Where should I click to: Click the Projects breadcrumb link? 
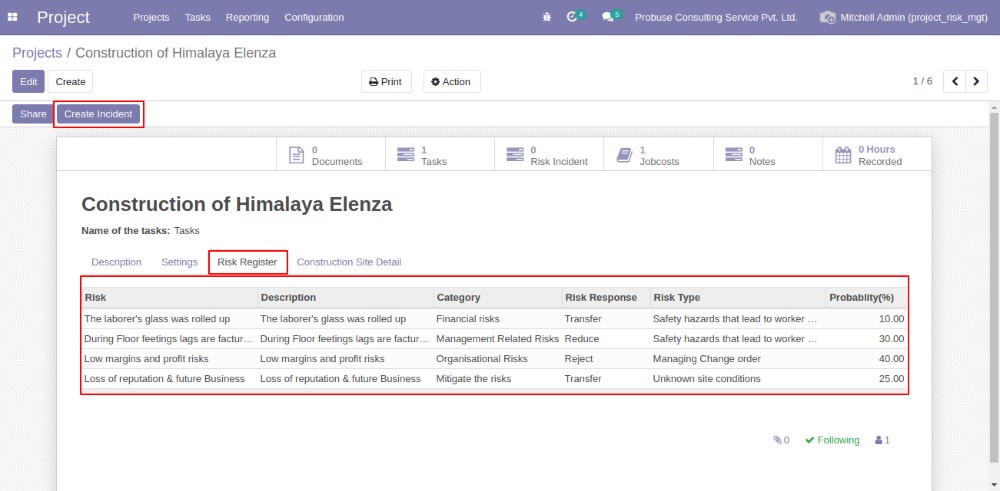pyautogui.click(x=37, y=52)
